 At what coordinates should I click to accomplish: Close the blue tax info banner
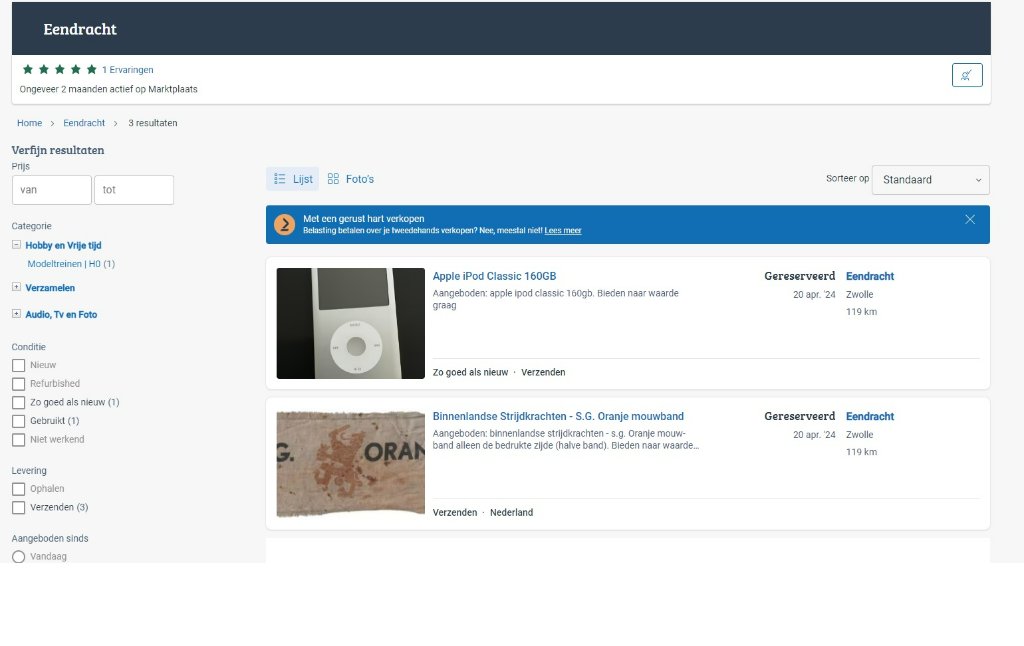pyautogui.click(x=969, y=220)
